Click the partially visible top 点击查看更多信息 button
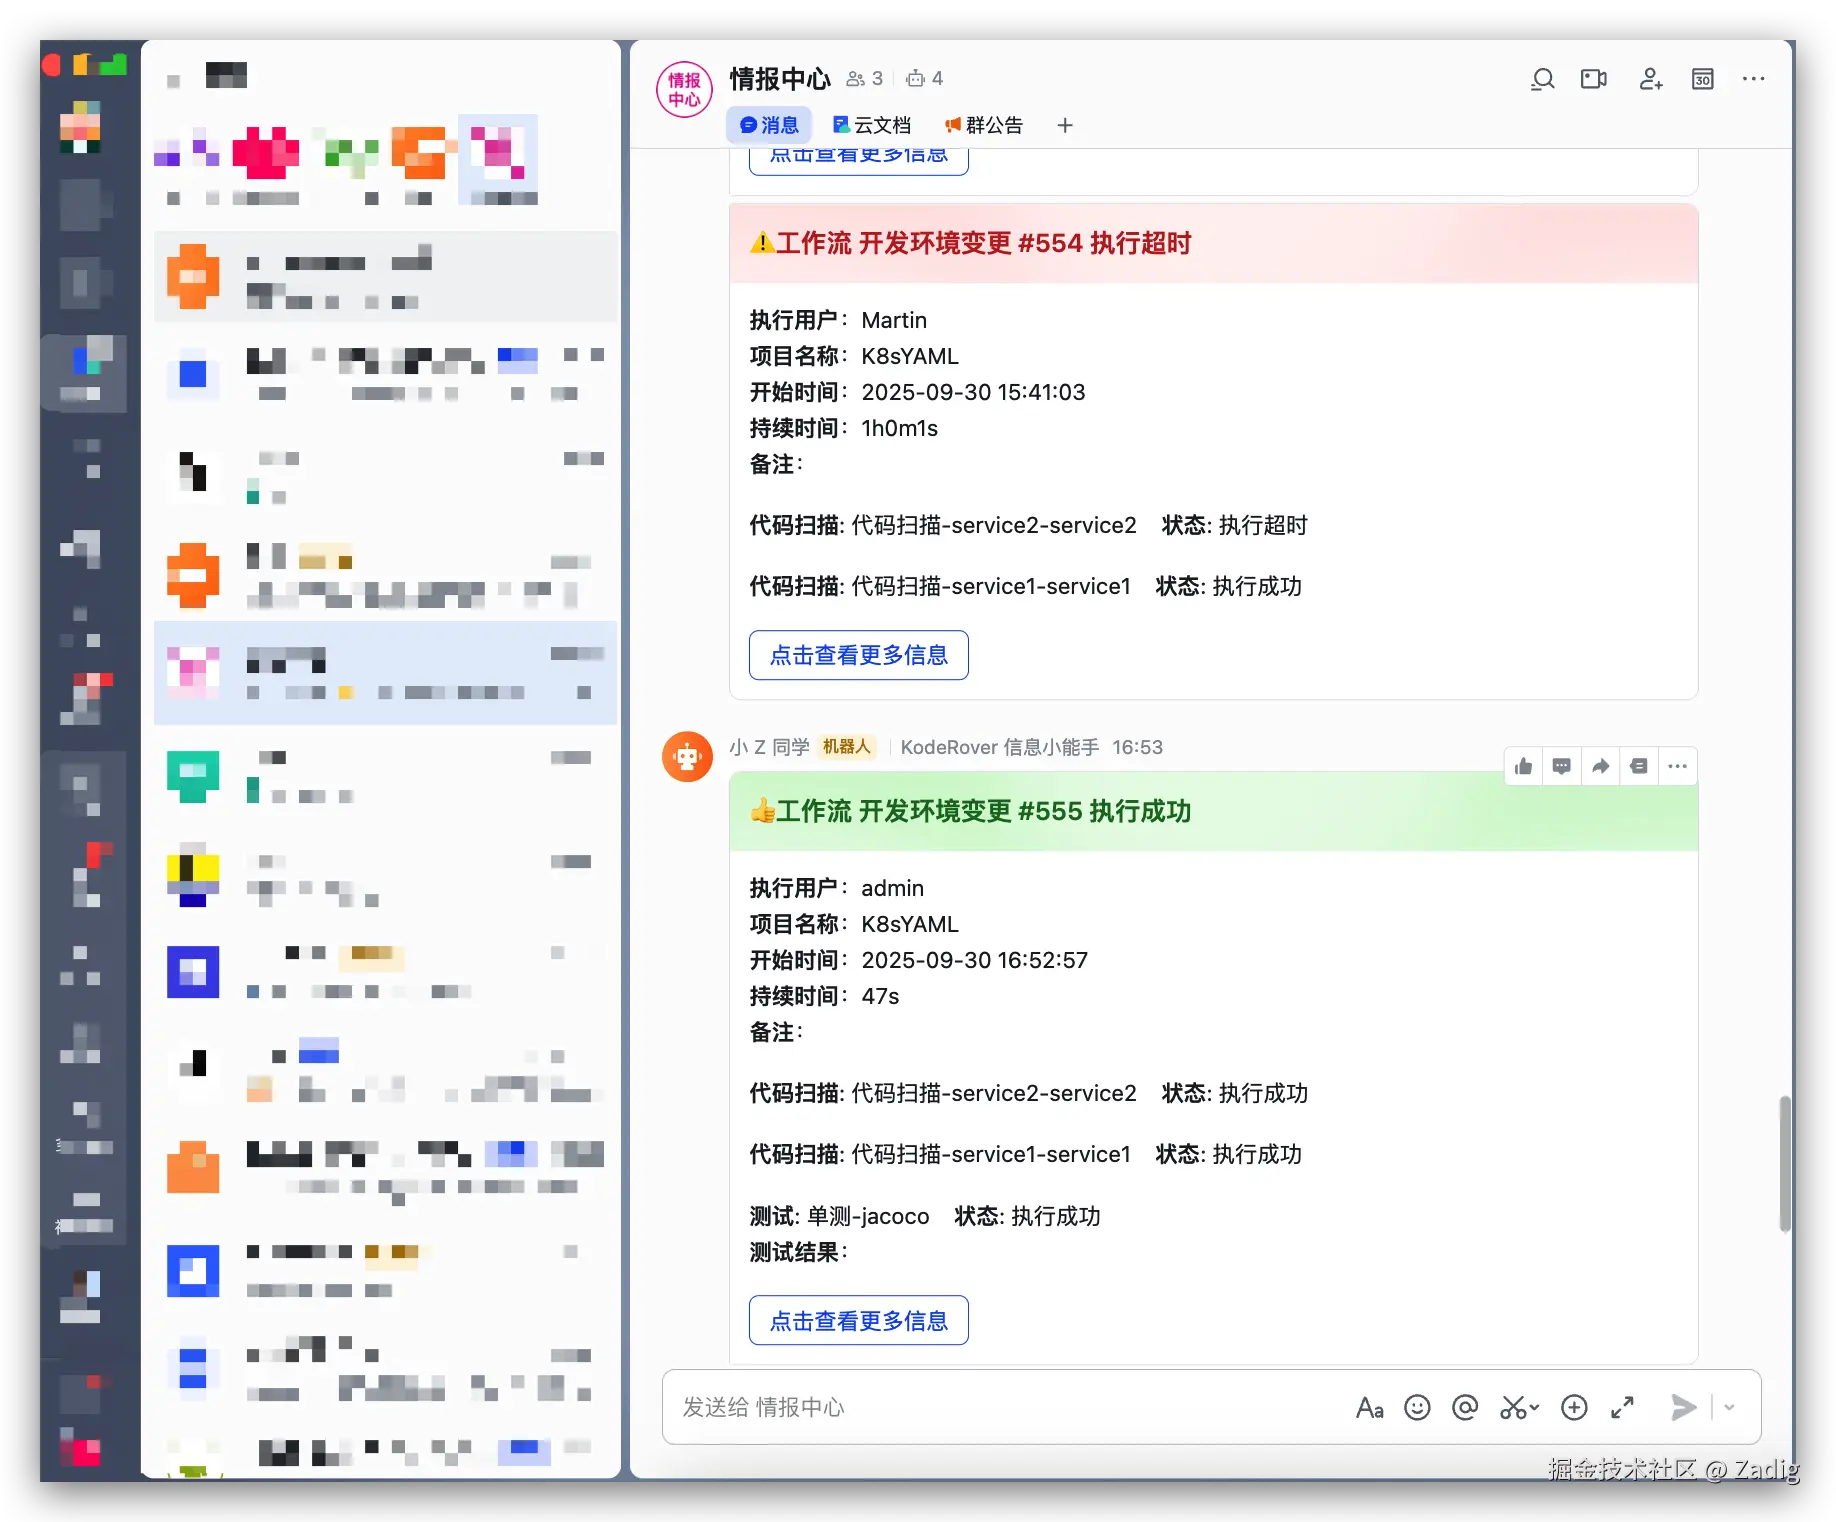 click(x=859, y=161)
